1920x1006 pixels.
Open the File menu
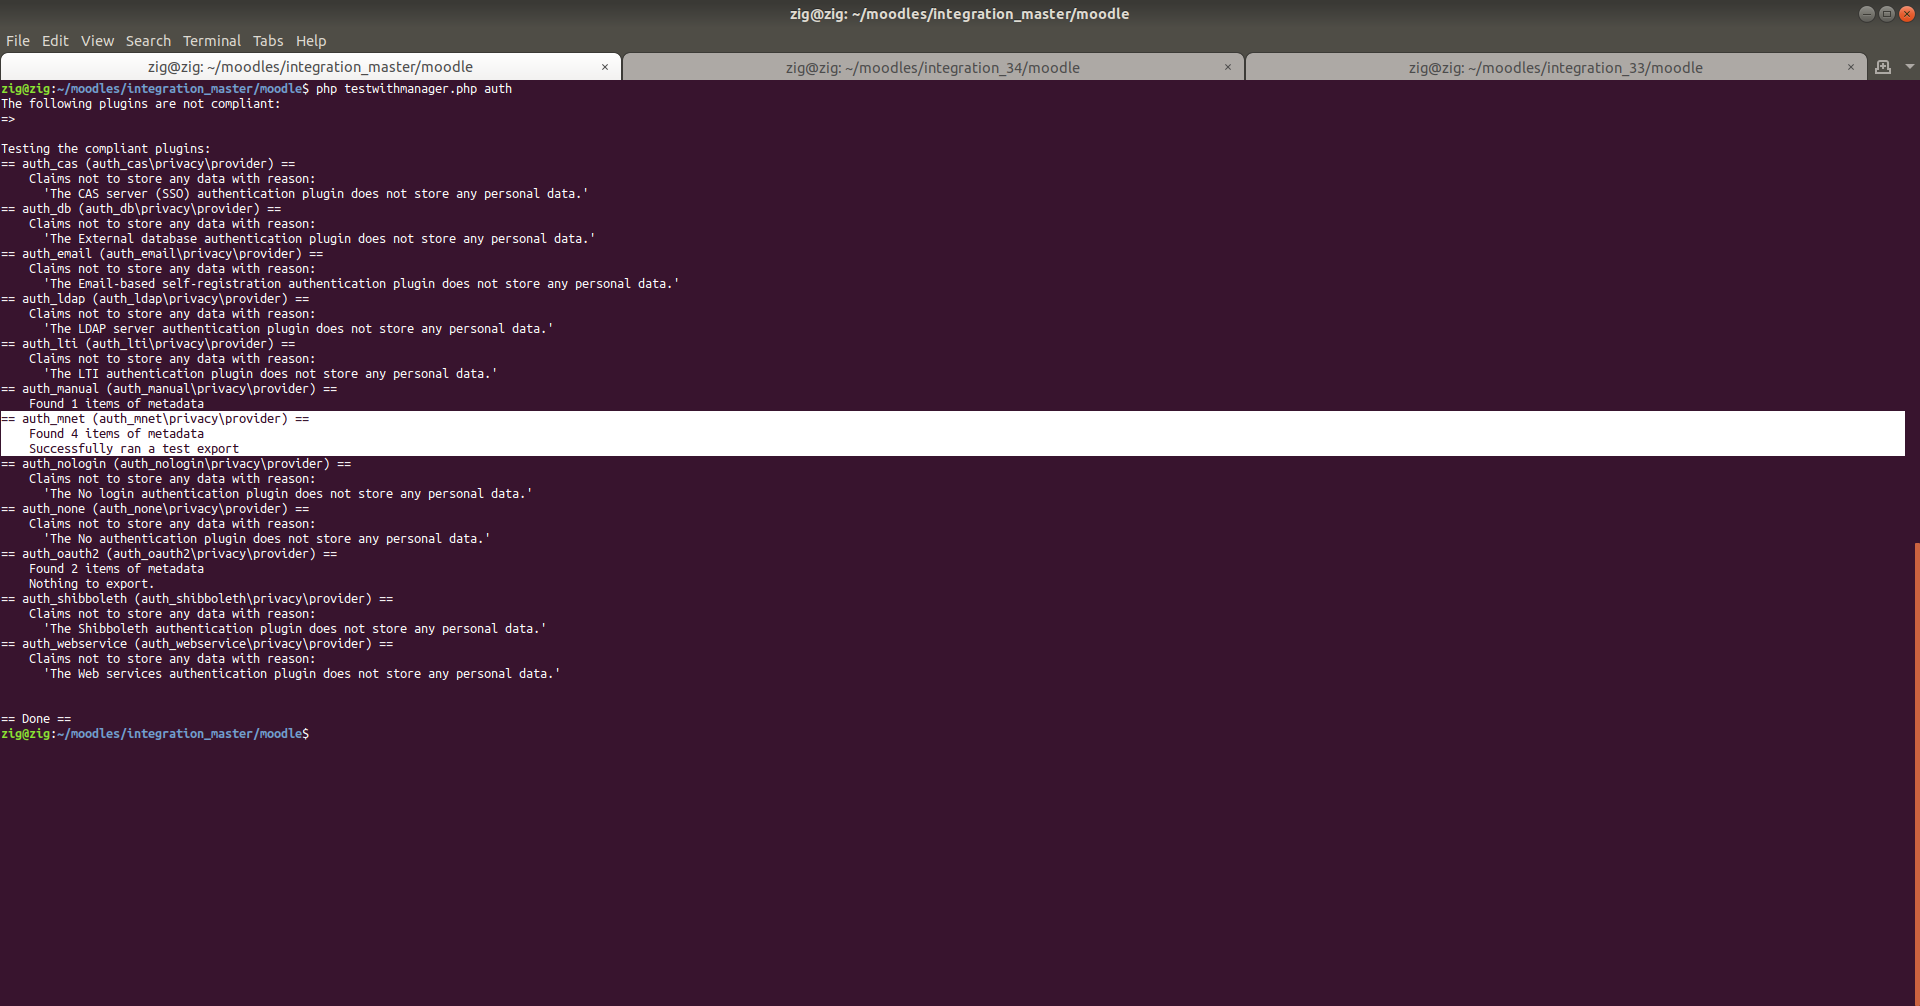point(18,41)
